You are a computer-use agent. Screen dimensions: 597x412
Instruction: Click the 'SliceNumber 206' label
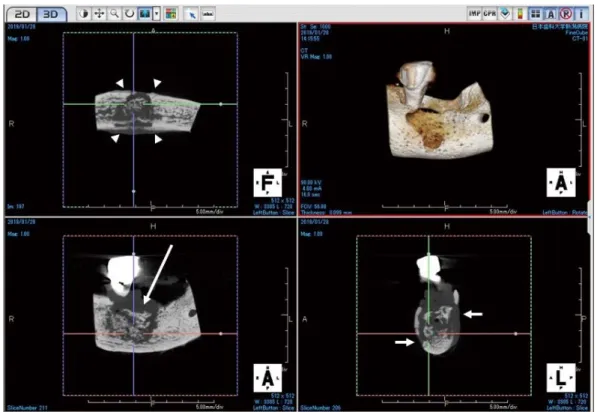pyautogui.click(x=321, y=408)
